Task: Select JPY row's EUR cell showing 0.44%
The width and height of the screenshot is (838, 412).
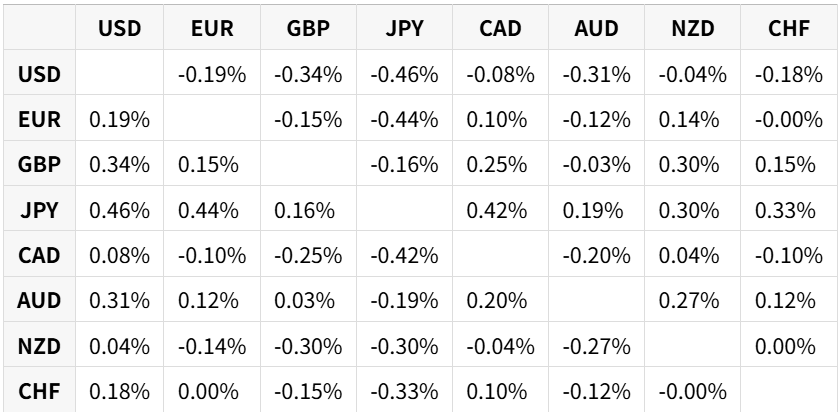Action: [x=212, y=209]
